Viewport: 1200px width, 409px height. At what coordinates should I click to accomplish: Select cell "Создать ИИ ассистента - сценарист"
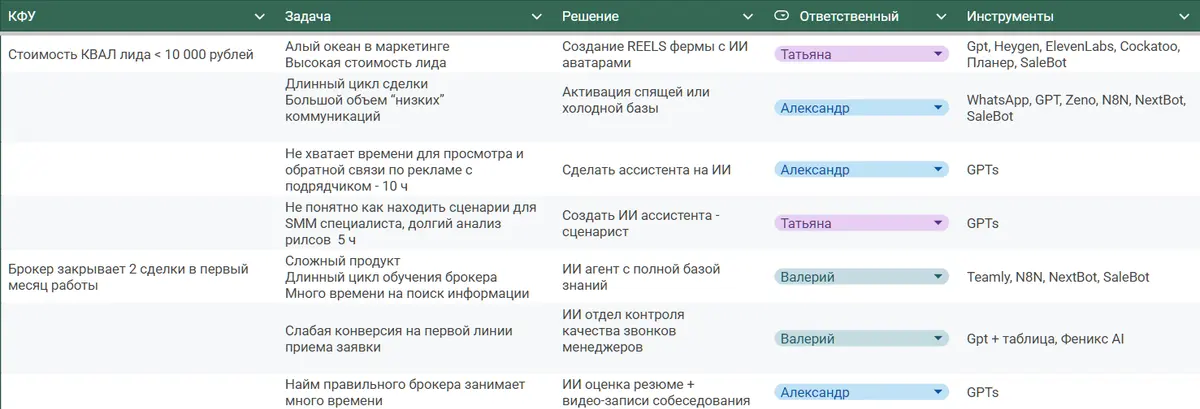click(x=662, y=224)
